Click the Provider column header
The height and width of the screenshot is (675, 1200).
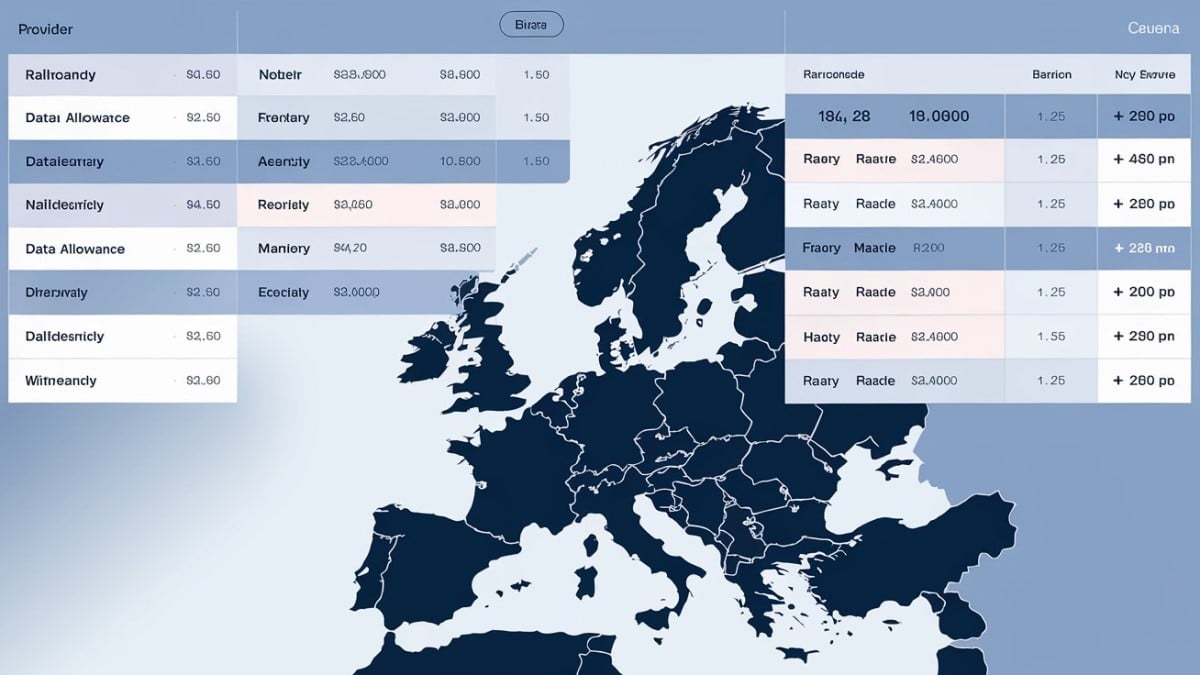pos(45,30)
